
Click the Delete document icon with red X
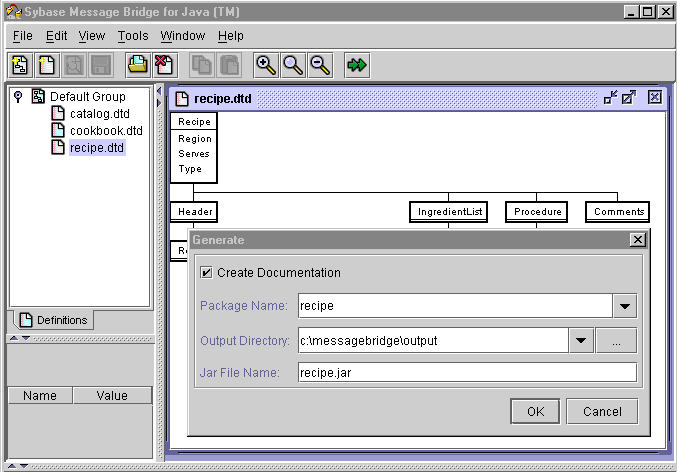point(164,65)
